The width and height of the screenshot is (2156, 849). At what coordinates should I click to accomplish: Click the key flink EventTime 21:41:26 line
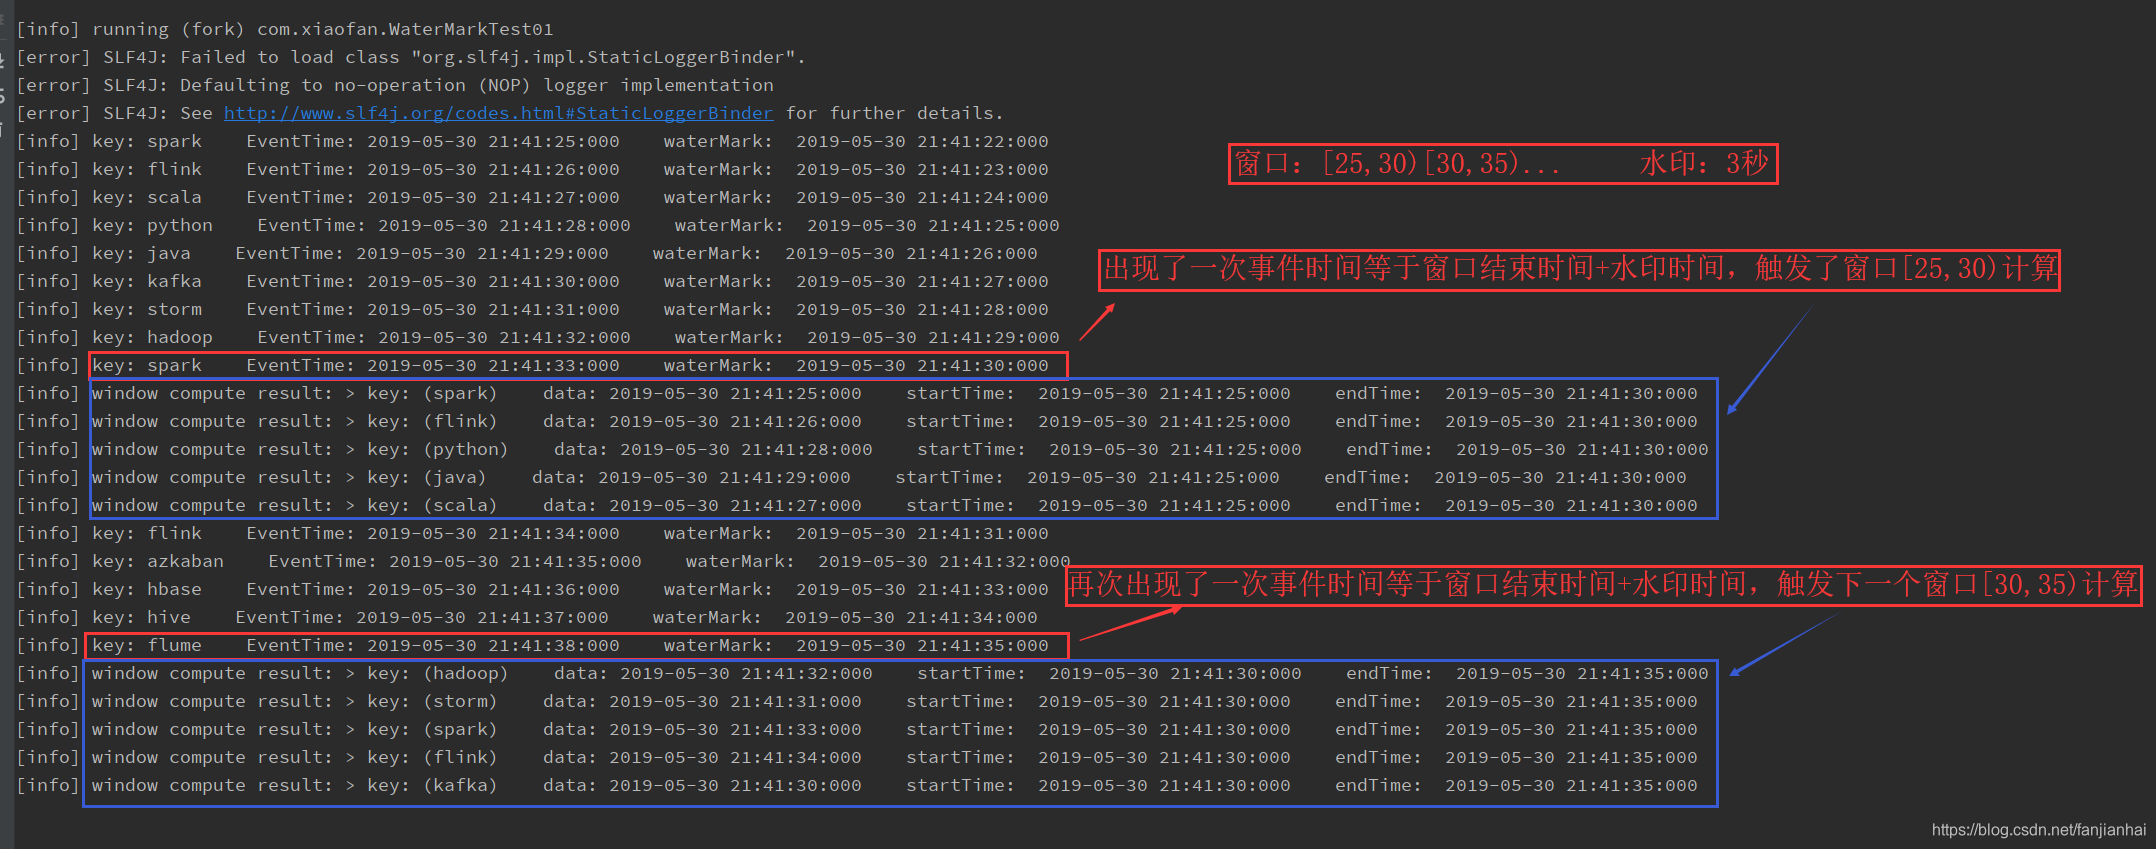[x=533, y=169]
